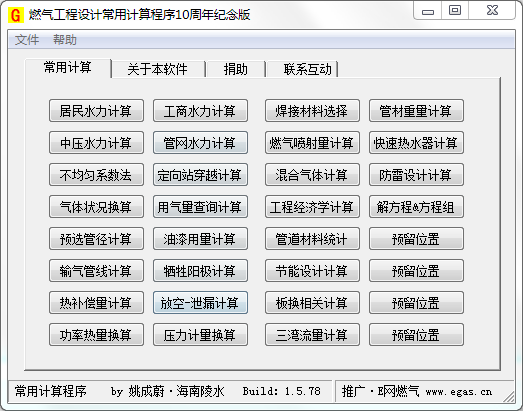Launch 燃气喷射量计算
The height and width of the screenshot is (411, 523).
(312, 143)
